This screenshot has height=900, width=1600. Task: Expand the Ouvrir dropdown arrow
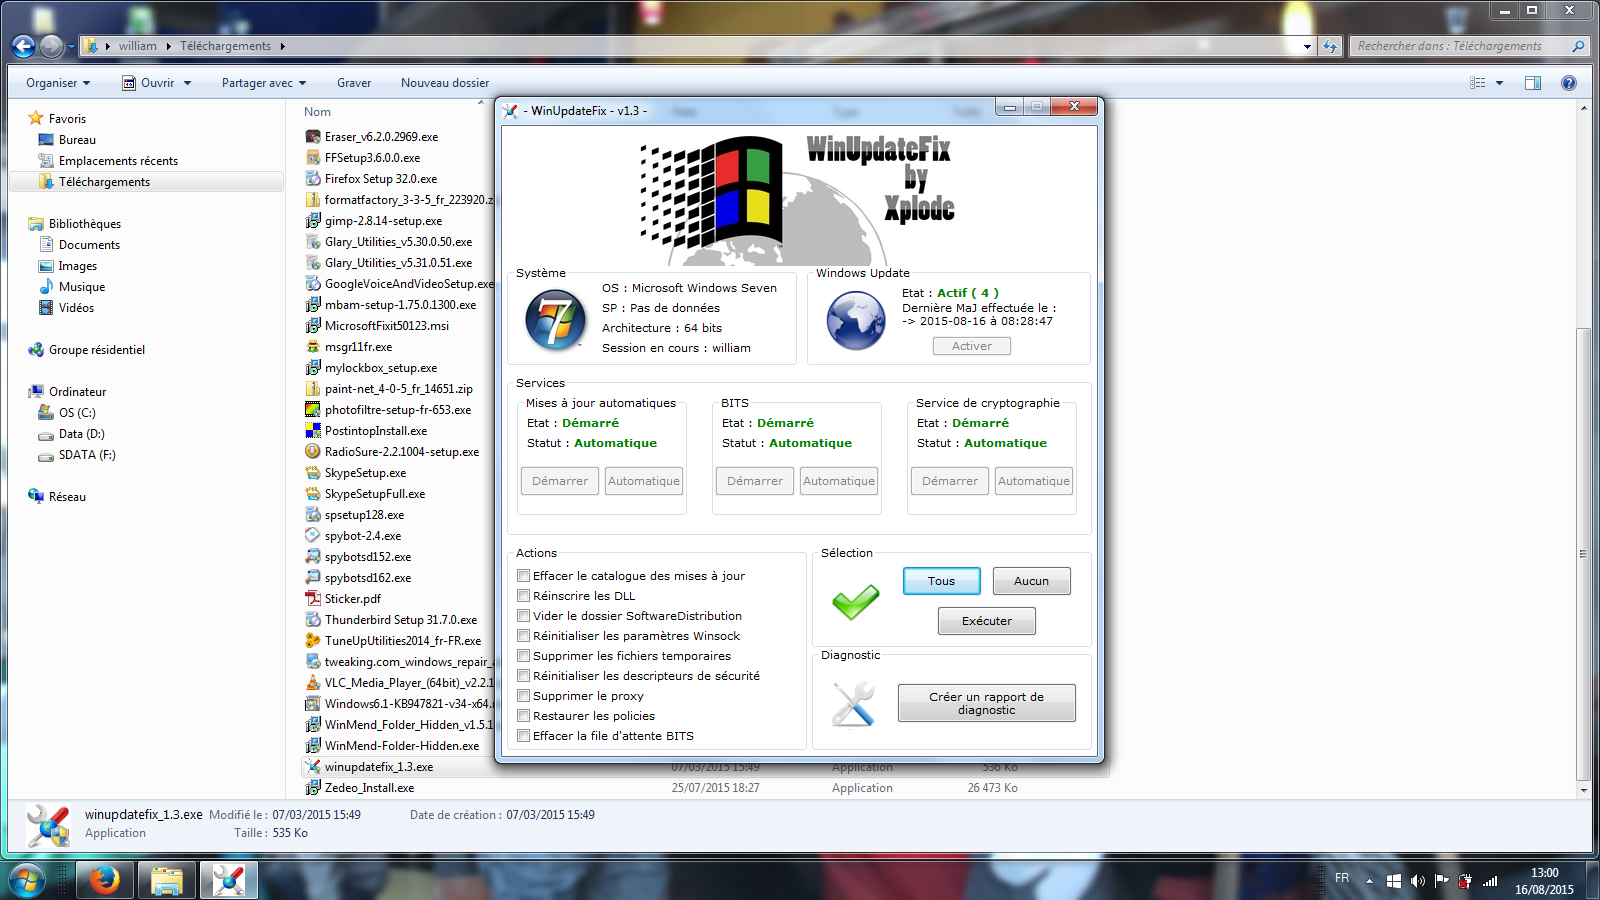[187, 83]
